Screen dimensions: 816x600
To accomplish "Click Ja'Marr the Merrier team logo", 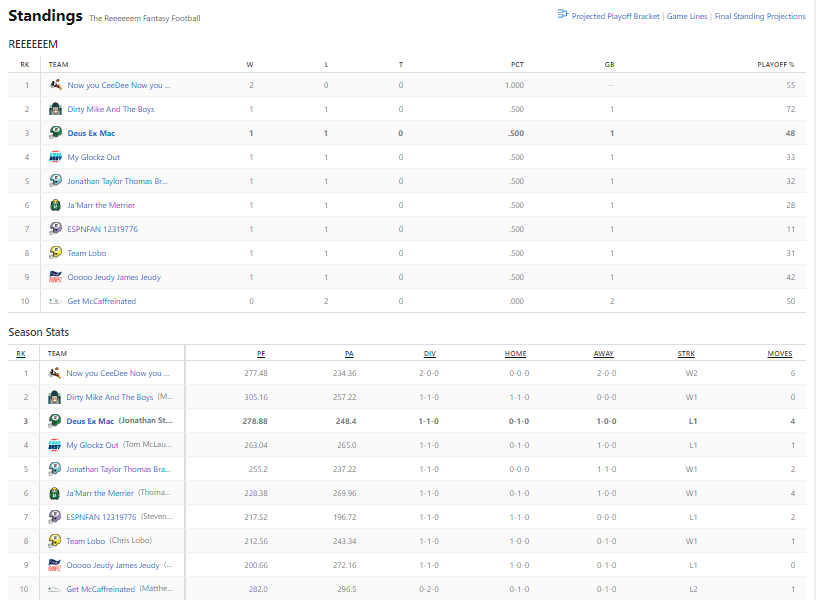I will click(57, 205).
